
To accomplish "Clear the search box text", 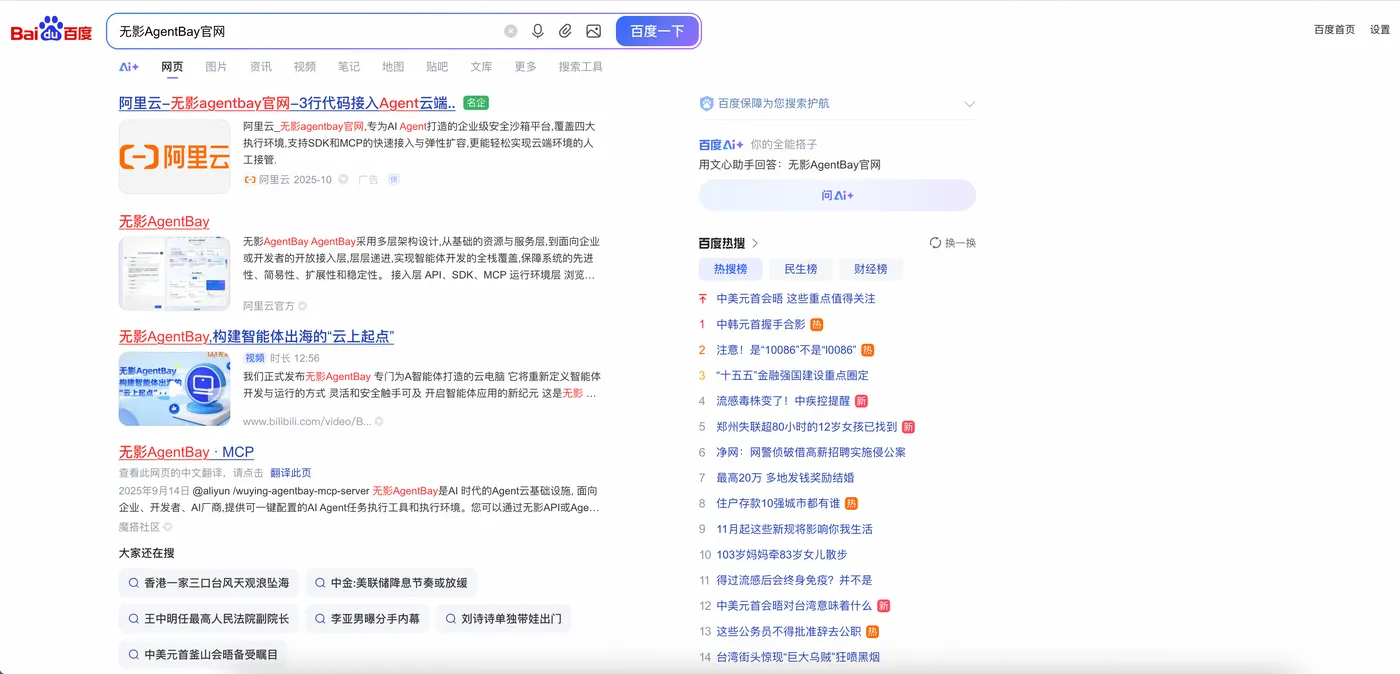I will click(x=510, y=31).
